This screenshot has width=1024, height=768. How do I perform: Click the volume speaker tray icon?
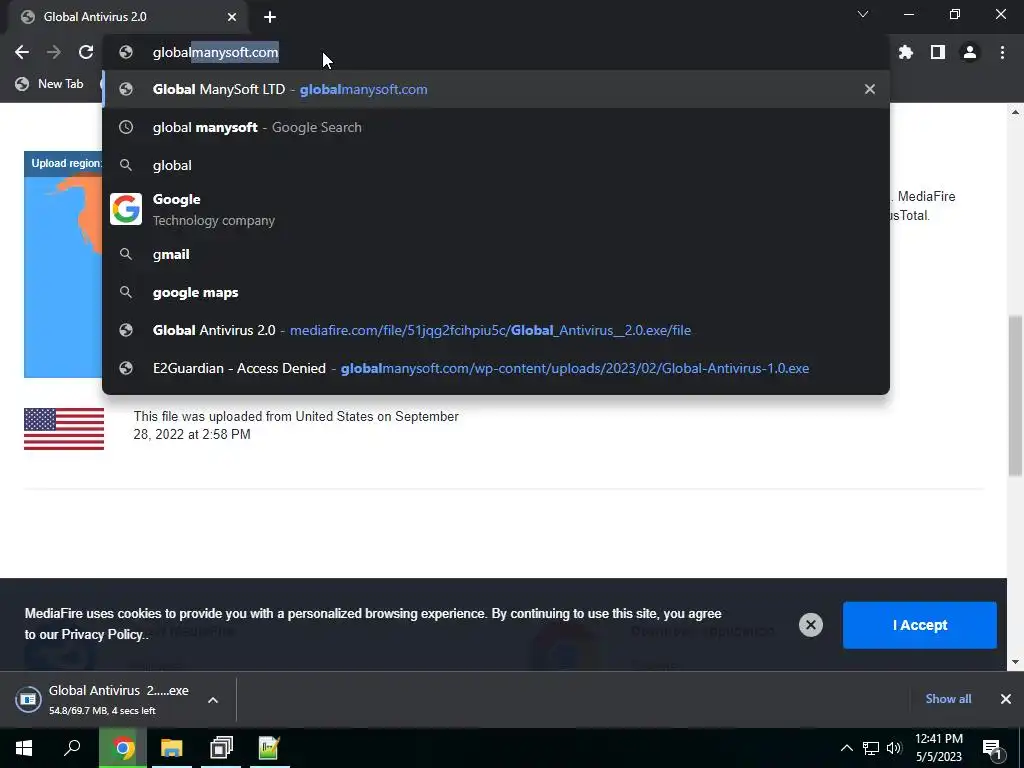pyautogui.click(x=894, y=748)
